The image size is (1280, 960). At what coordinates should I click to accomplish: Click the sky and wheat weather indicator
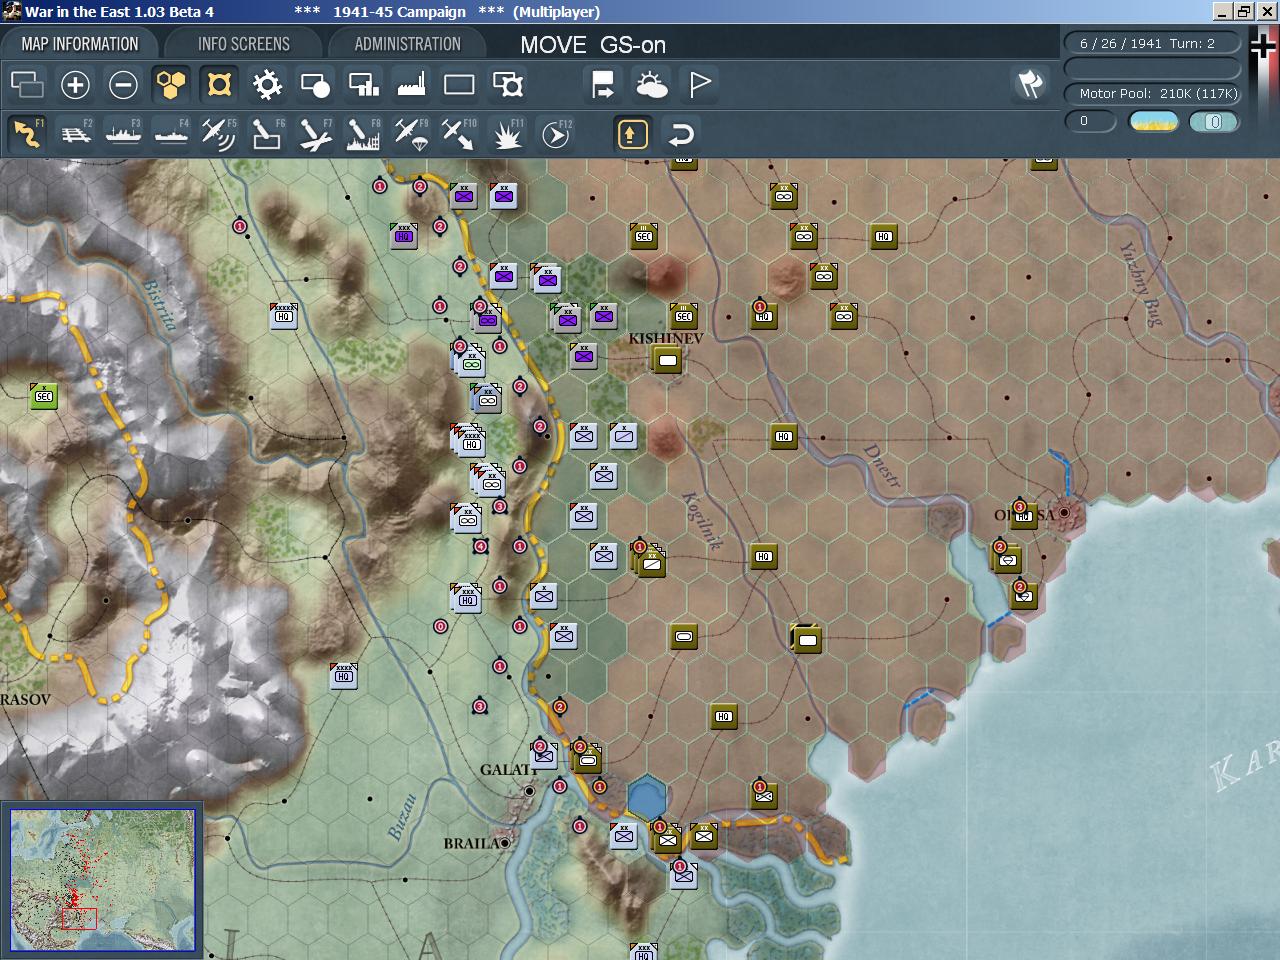point(1153,122)
